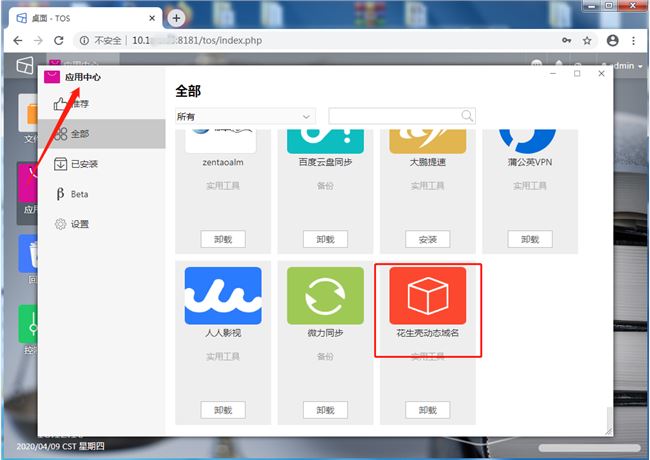Click the app search input field
The height and width of the screenshot is (460, 650).
coord(402,116)
